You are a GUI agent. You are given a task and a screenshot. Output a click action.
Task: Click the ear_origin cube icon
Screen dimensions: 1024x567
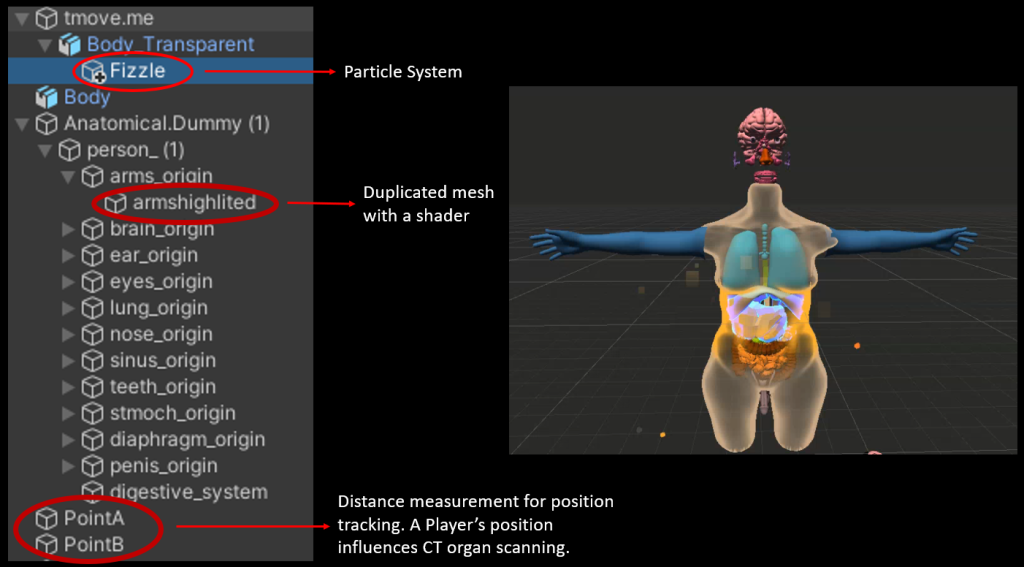[x=93, y=255]
